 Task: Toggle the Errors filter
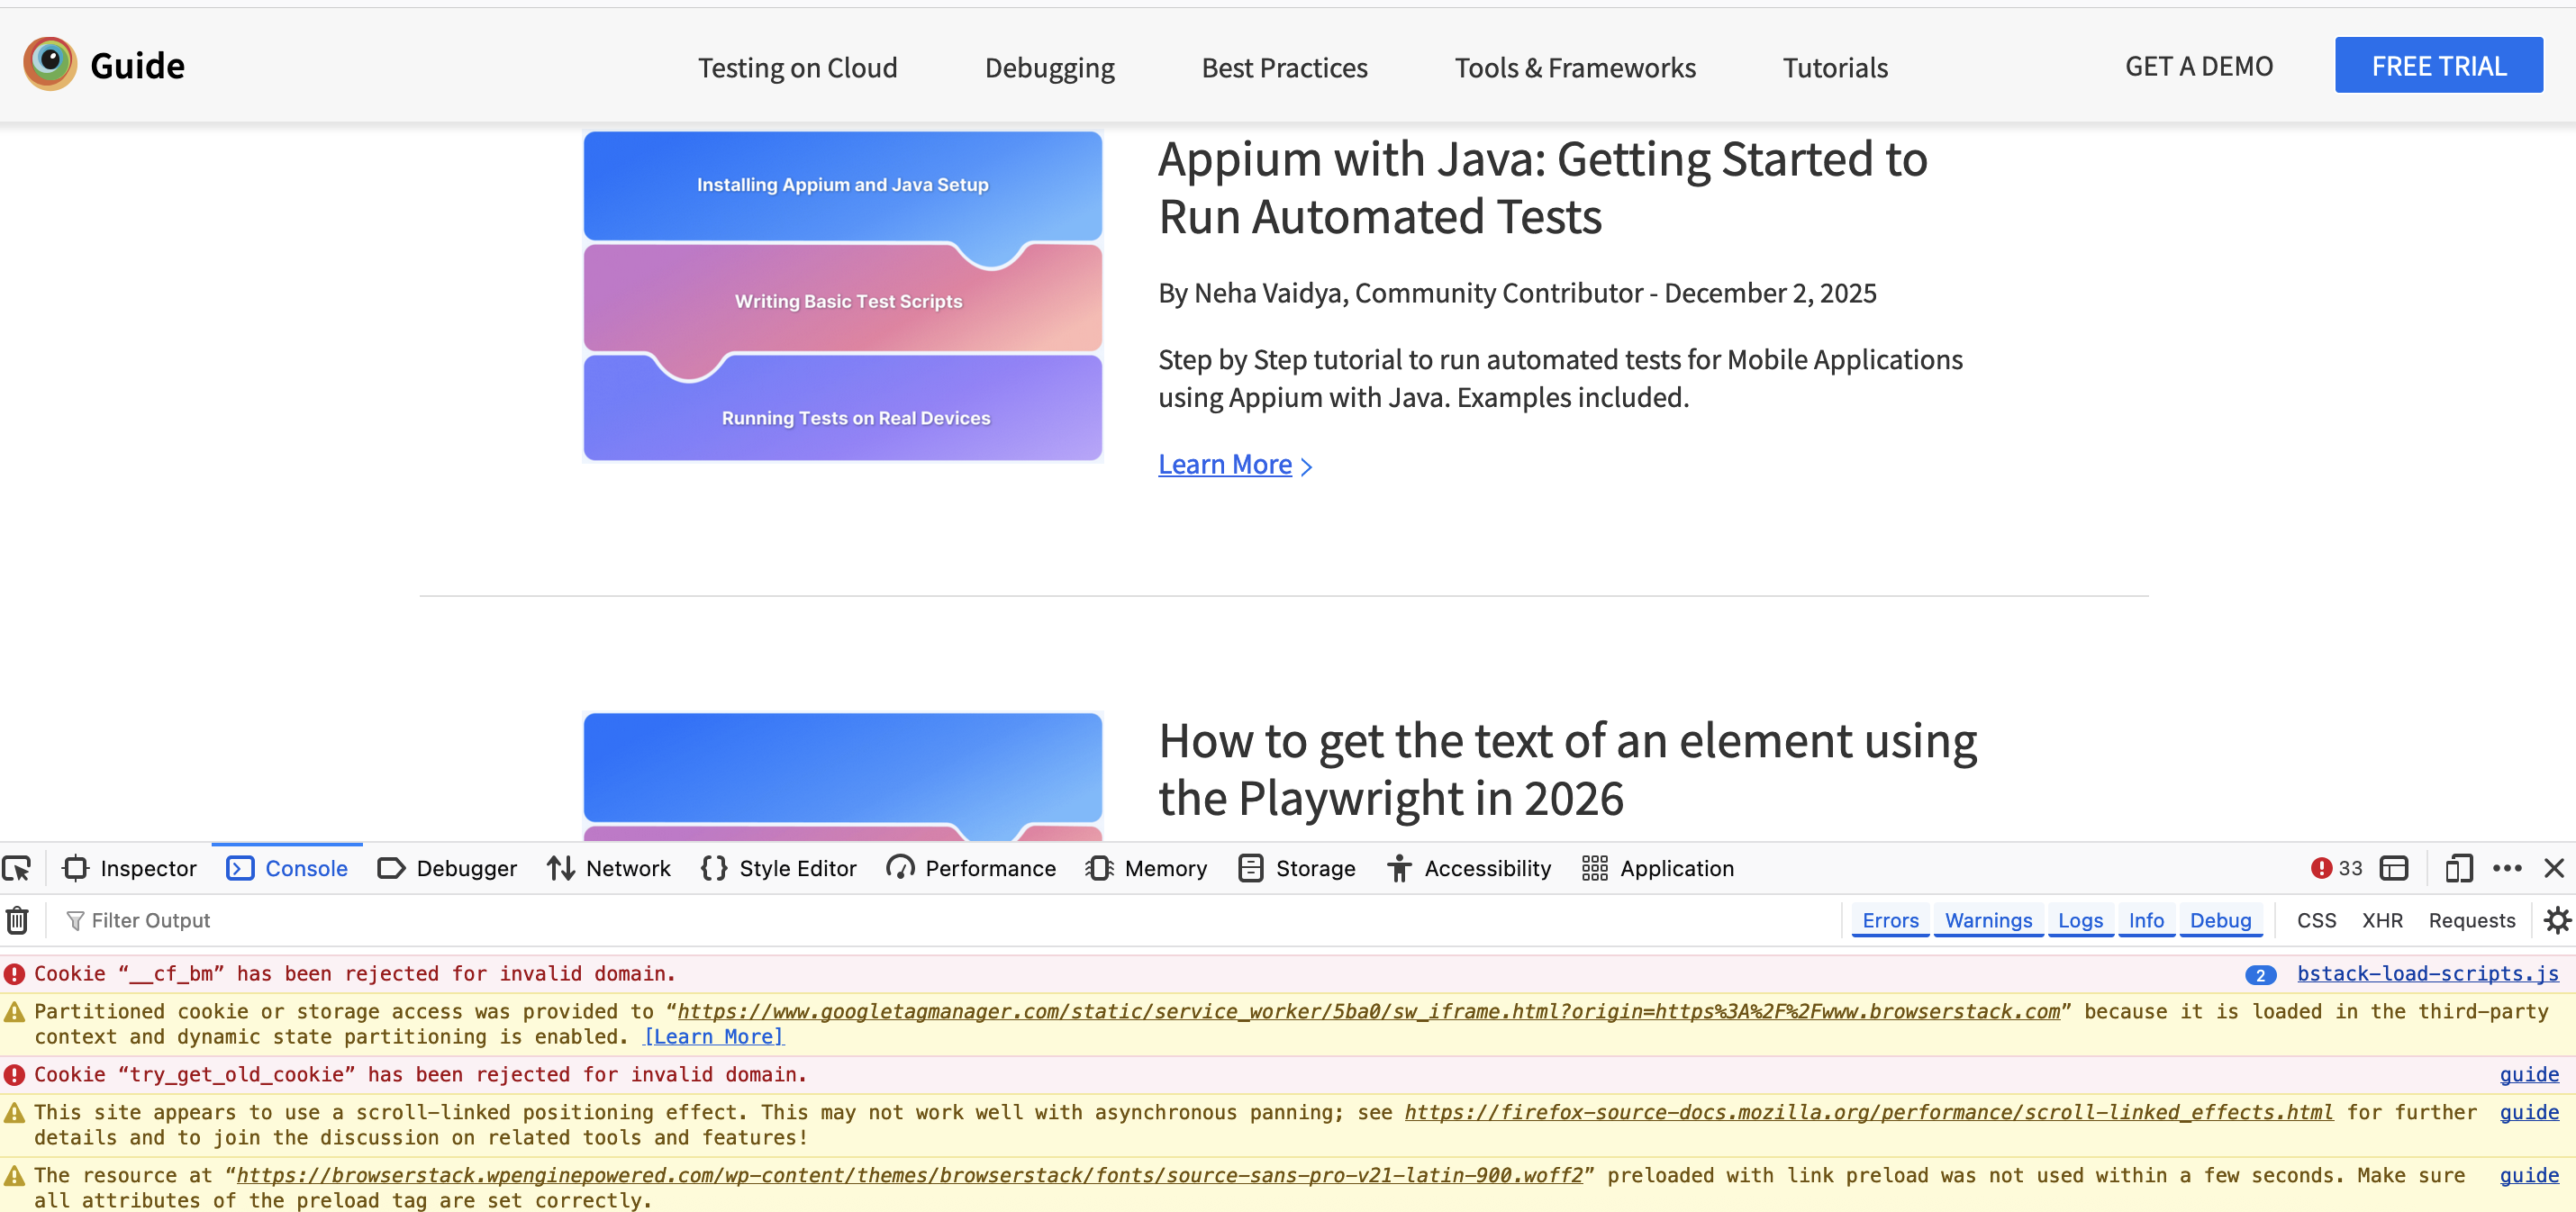(1889, 920)
